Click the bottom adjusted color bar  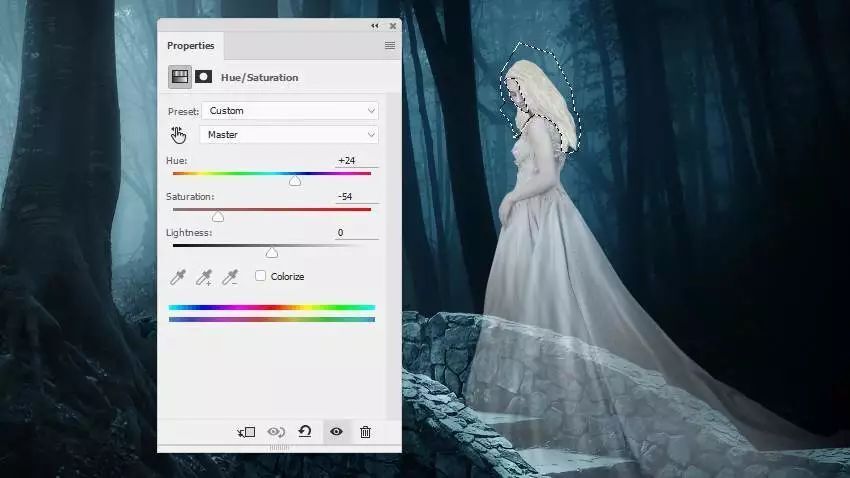click(272, 320)
